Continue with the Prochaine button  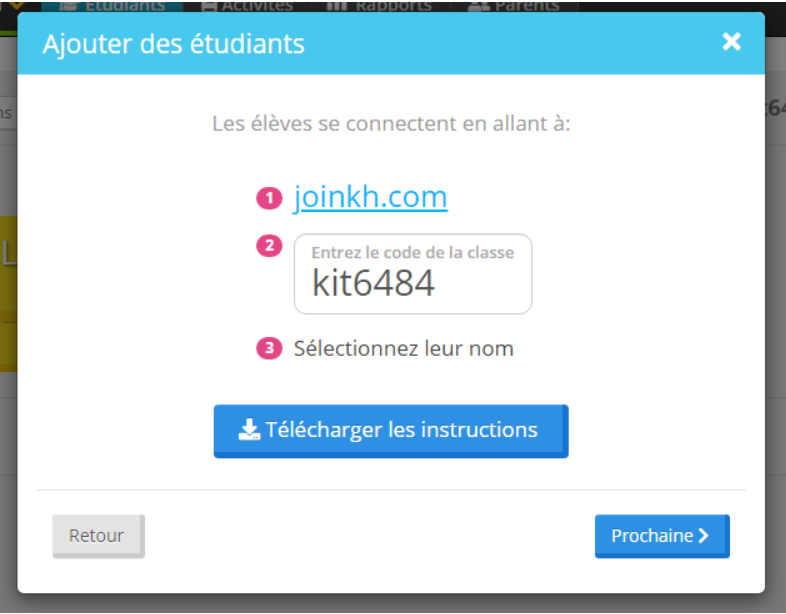point(662,536)
